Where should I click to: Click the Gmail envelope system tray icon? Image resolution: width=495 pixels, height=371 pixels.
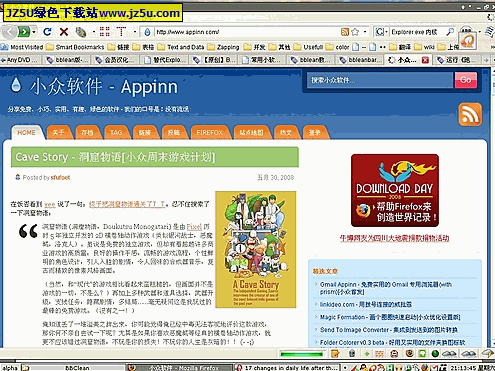[x=434, y=368]
